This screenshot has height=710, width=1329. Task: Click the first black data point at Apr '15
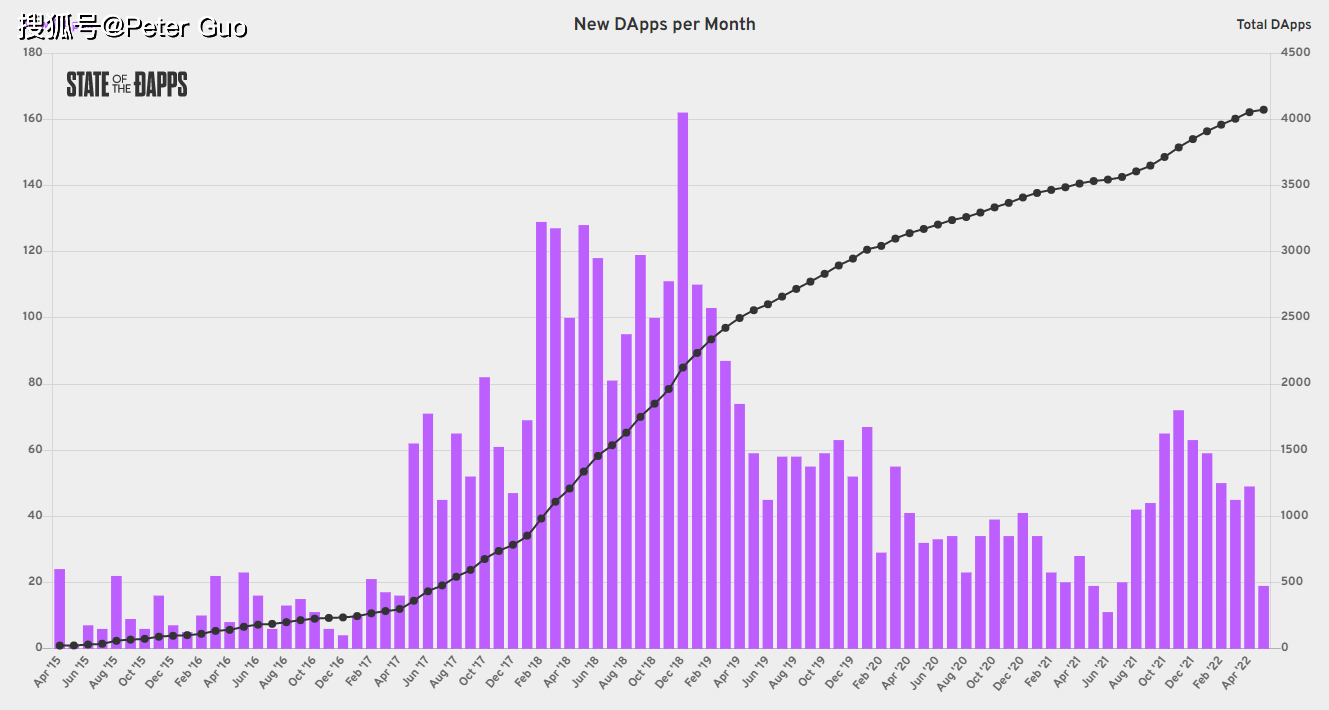60,646
